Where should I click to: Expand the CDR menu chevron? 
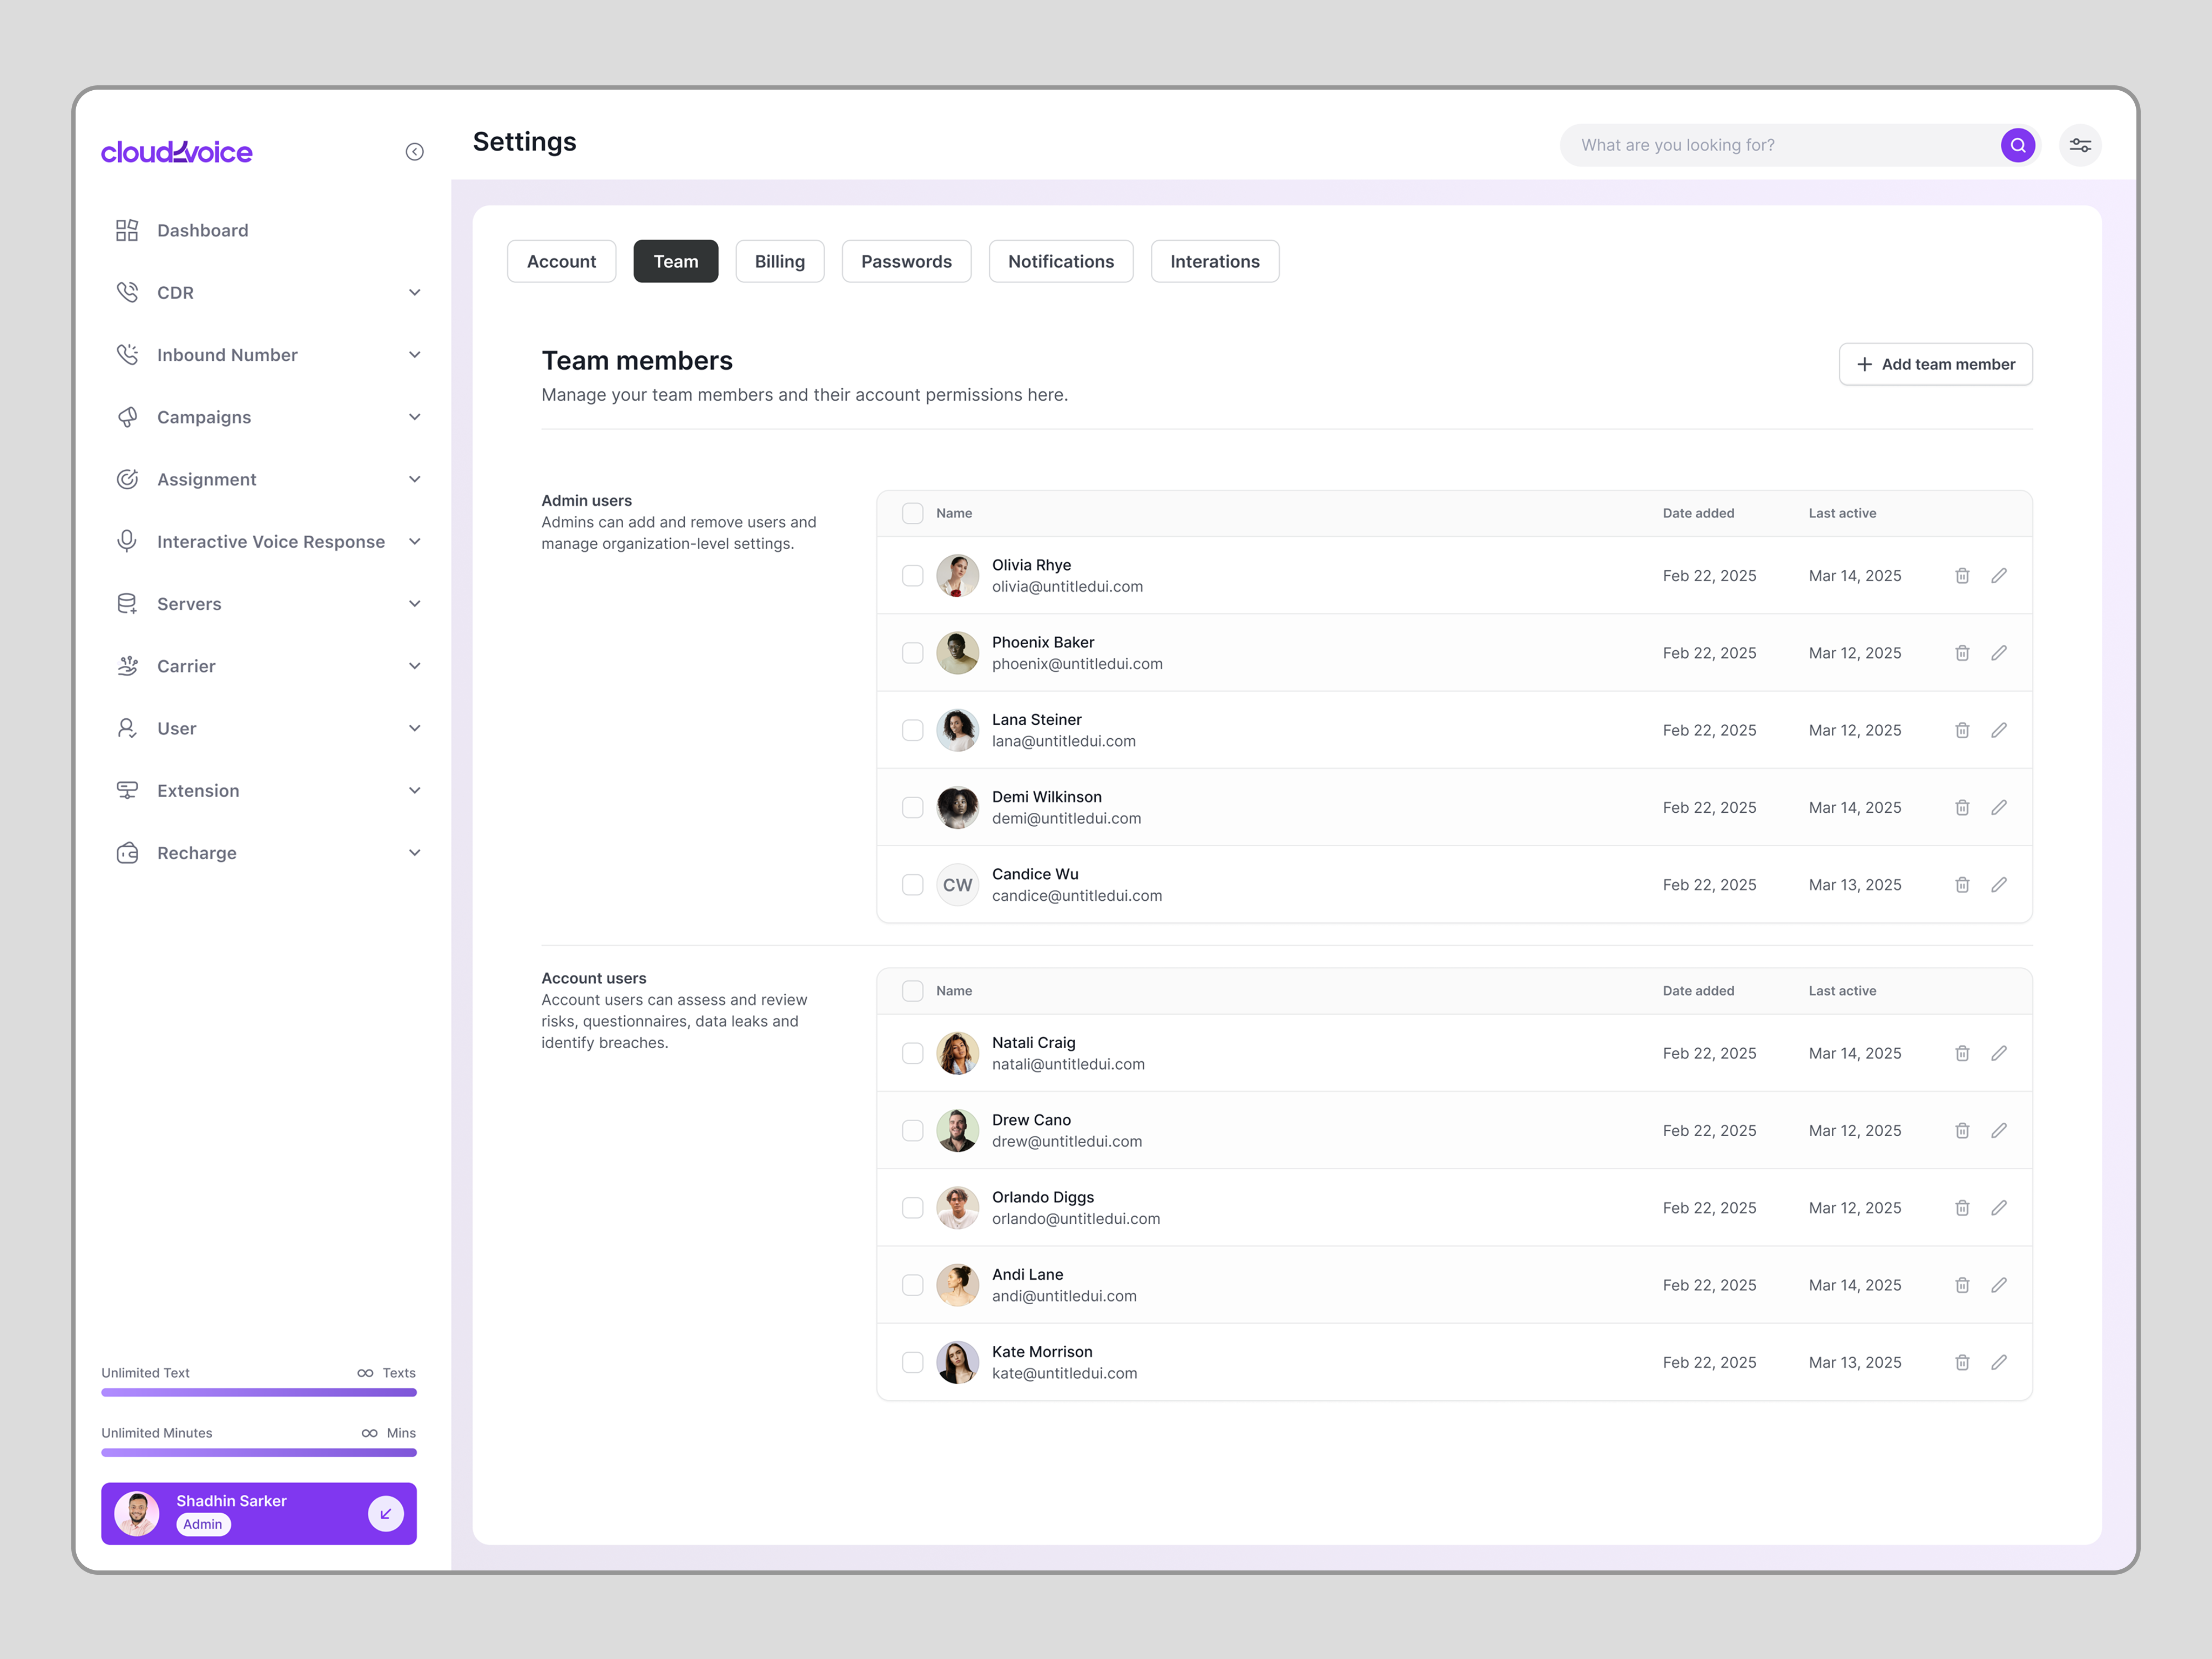[x=414, y=293]
